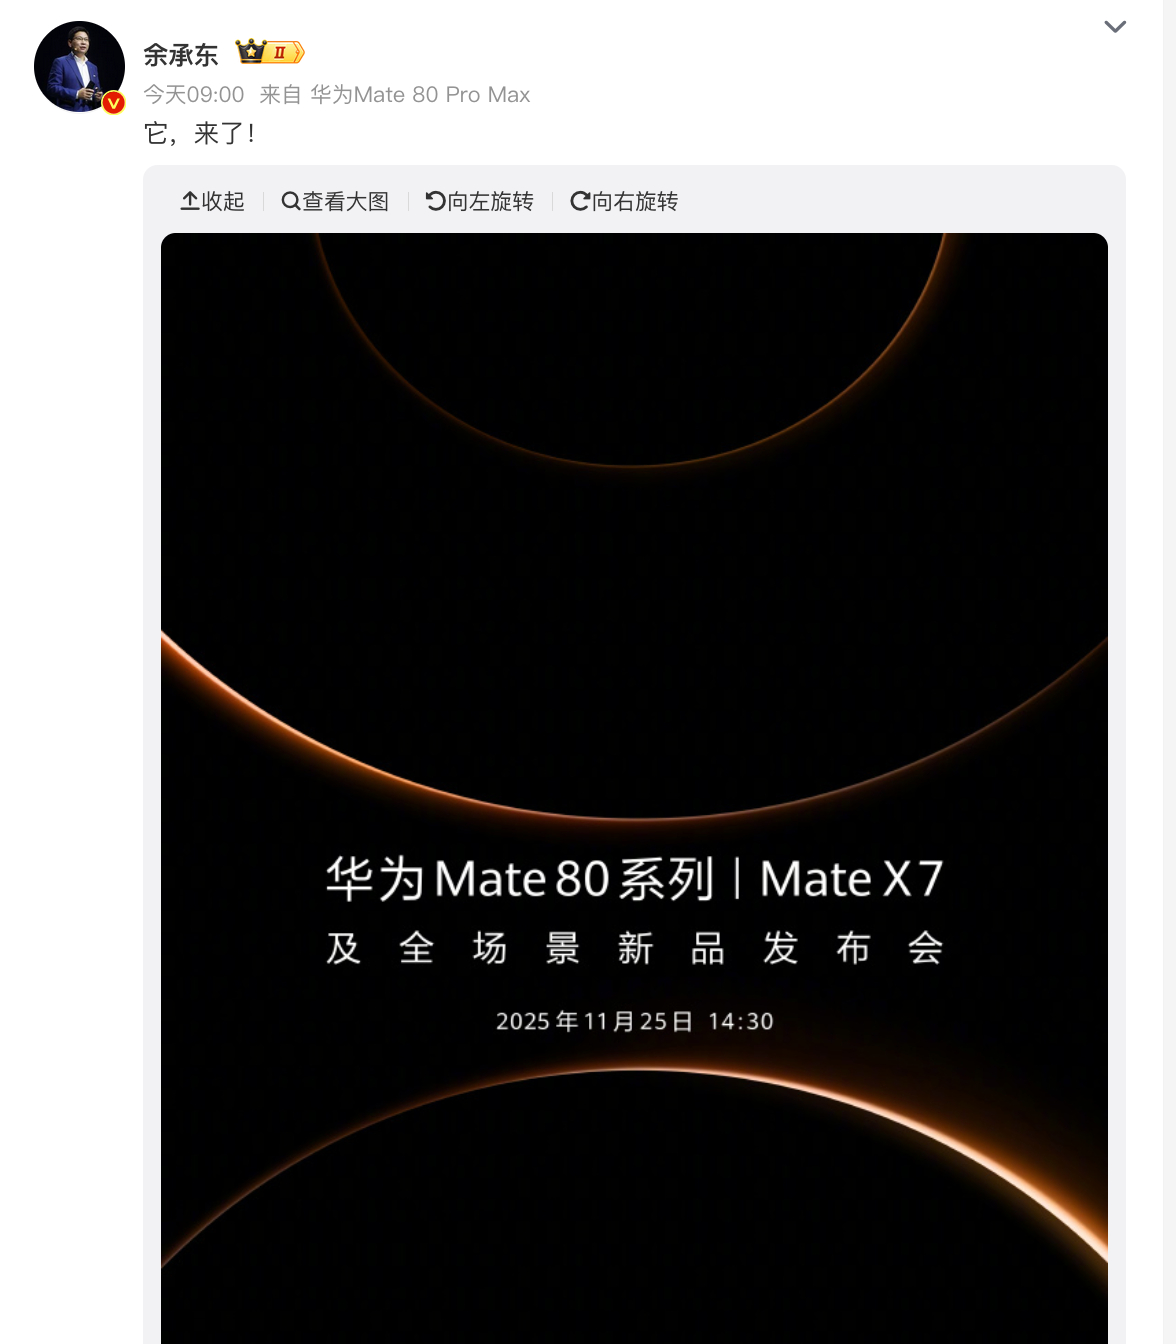Open the 今天09:00 post timestamp
Screen dimensions: 1176x1344
pyautogui.click(x=194, y=95)
